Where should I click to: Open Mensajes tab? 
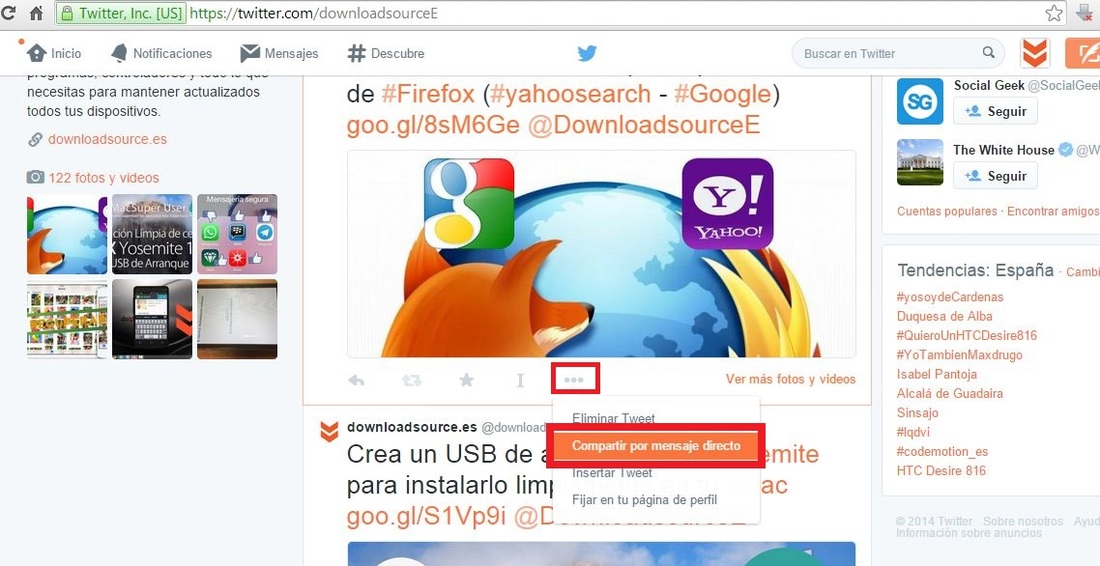coord(279,53)
